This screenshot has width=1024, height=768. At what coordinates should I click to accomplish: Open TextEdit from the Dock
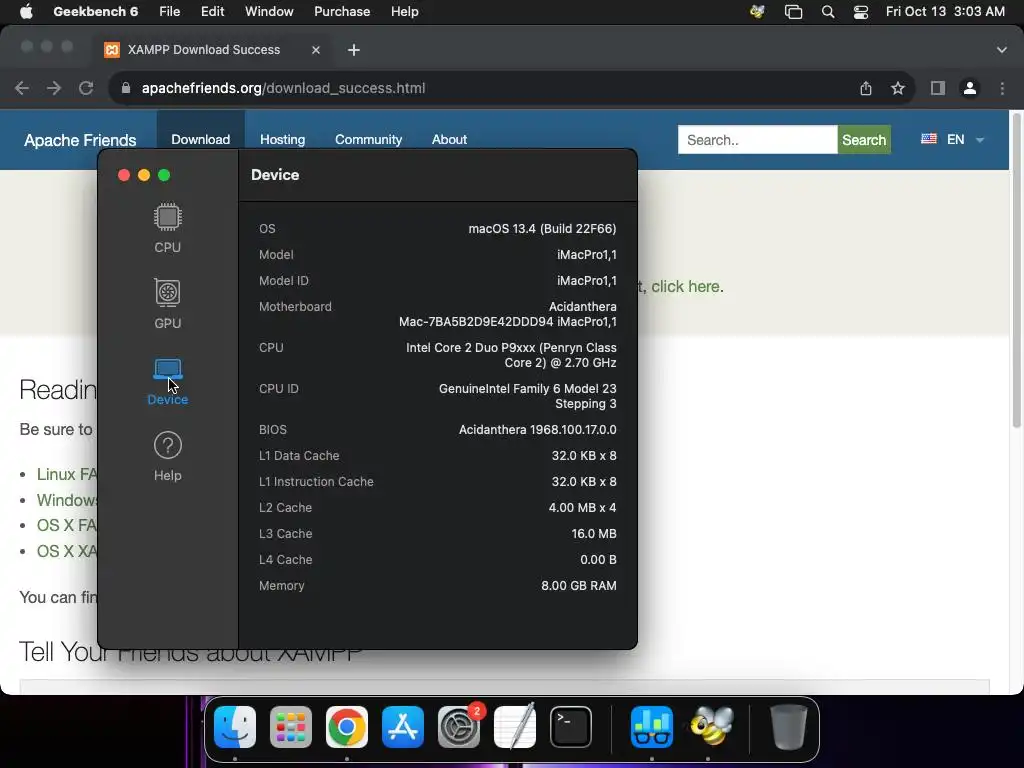pos(515,727)
